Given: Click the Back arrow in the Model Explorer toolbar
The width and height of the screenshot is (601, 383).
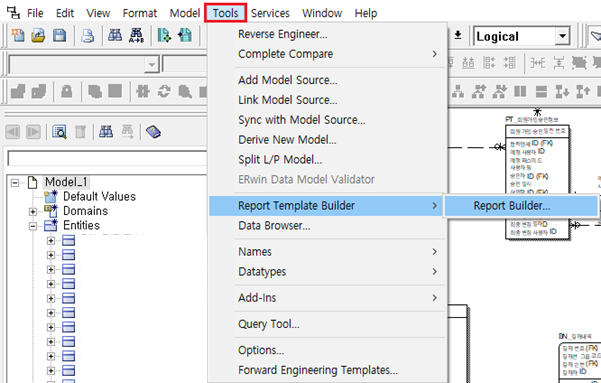Looking at the screenshot, I should pos(13,132).
